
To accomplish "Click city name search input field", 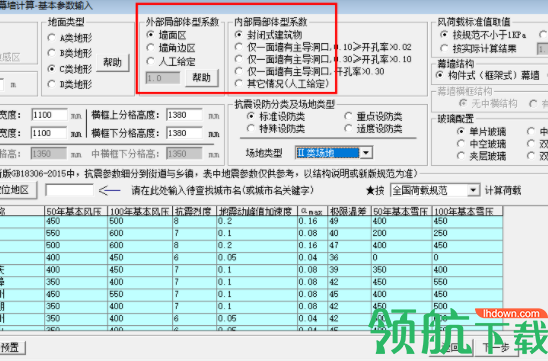I will pyautogui.click(x=69, y=190).
